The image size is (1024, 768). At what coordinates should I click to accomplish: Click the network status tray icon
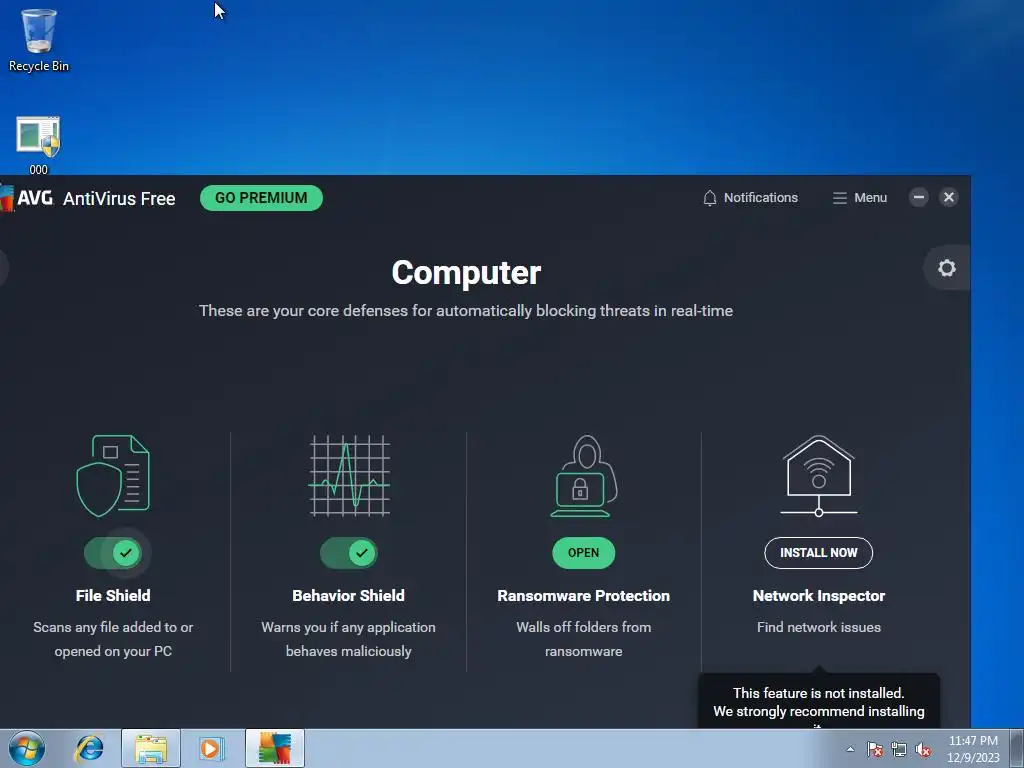coord(899,750)
